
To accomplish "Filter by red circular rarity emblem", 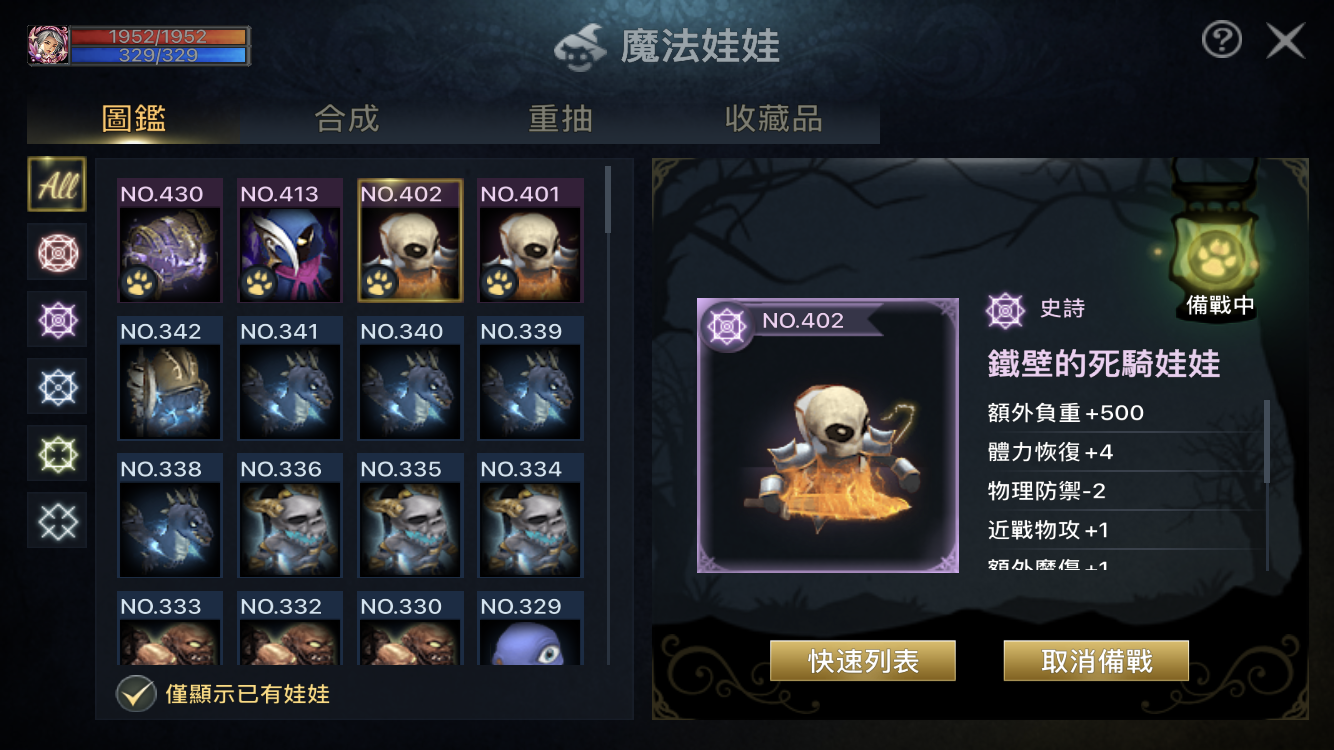I will (x=57, y=251).
